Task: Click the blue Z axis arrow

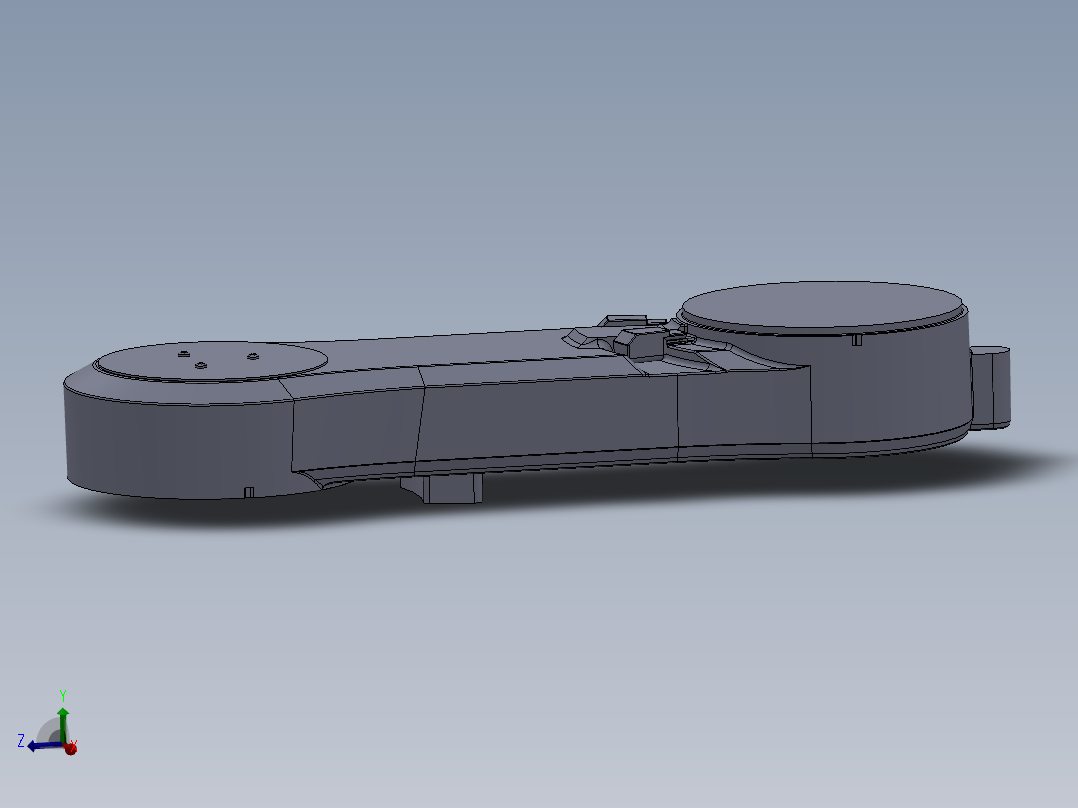Action: pyautogui.click(x=32, y=746)
